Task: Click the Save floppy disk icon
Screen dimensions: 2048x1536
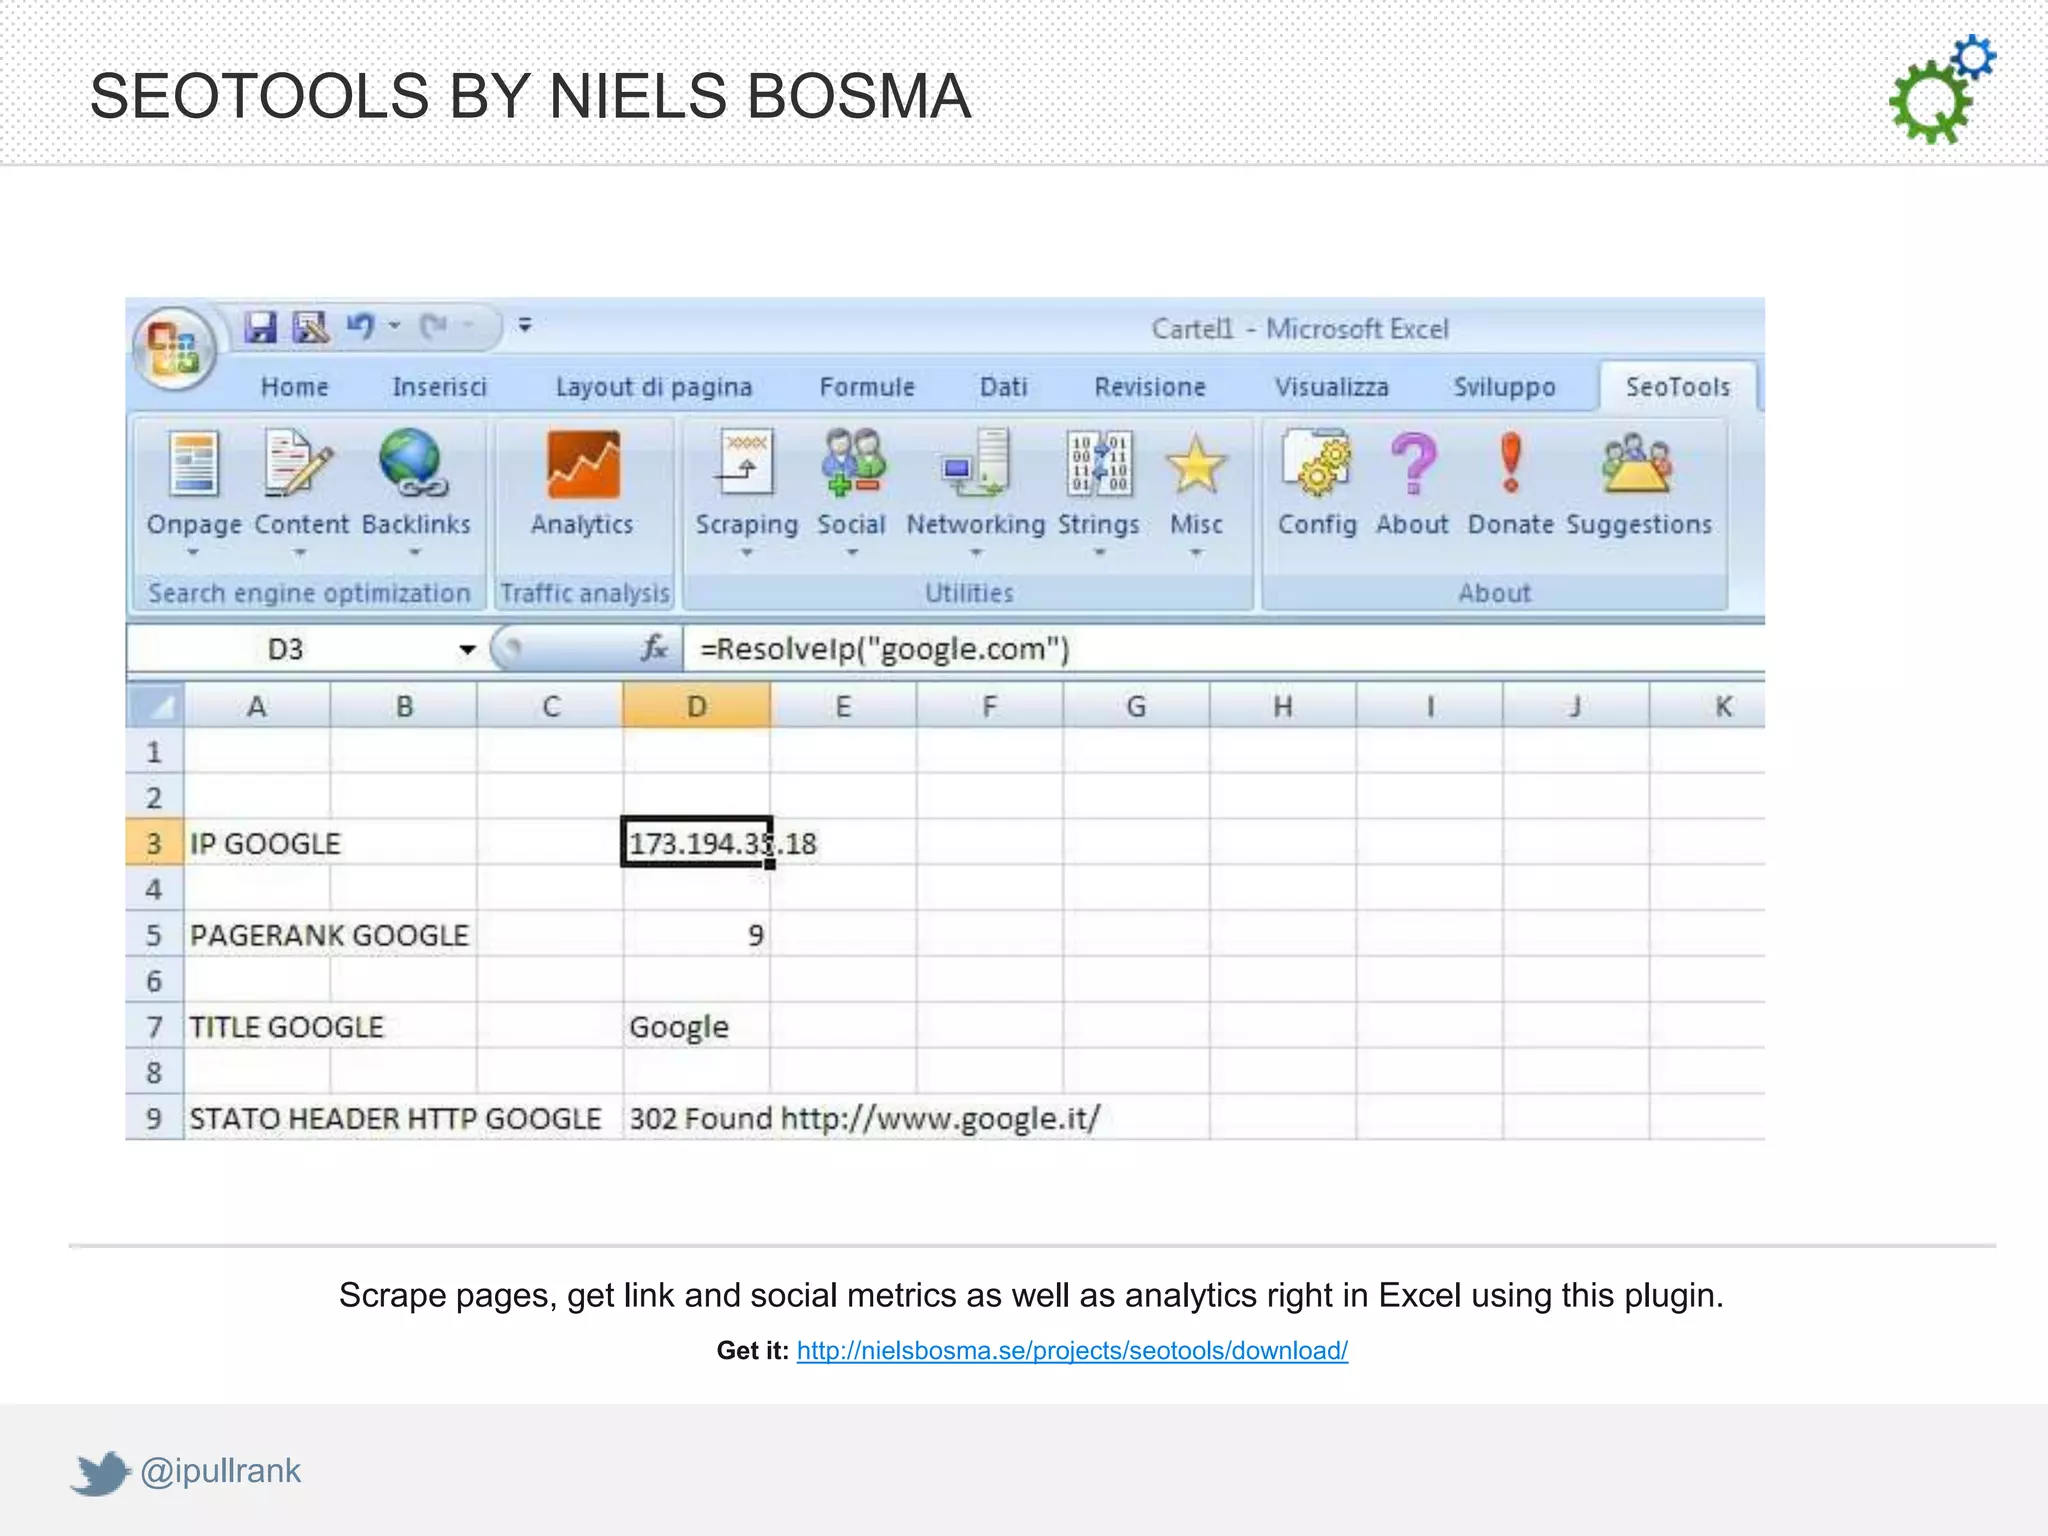Action: [x=261, y=327]
